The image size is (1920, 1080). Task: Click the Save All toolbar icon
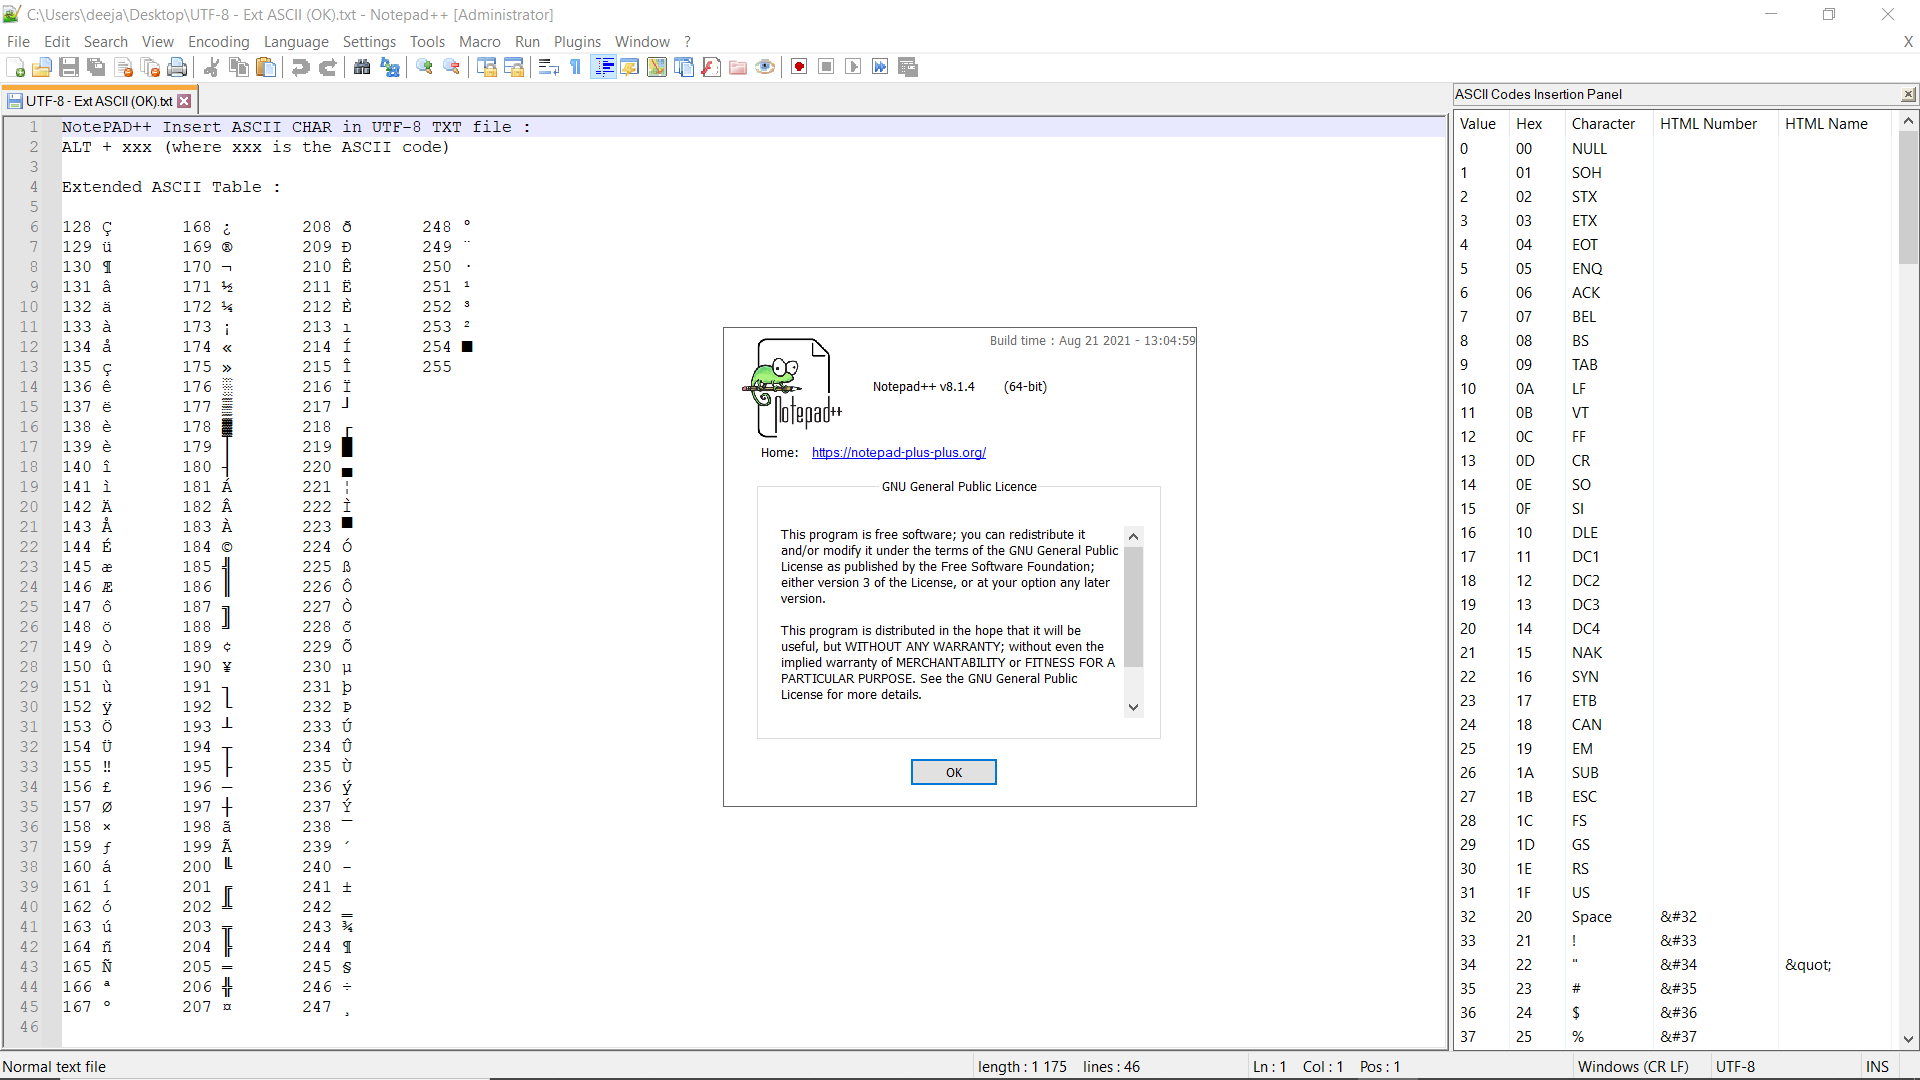pyautogui.click(x=96, y=67)
